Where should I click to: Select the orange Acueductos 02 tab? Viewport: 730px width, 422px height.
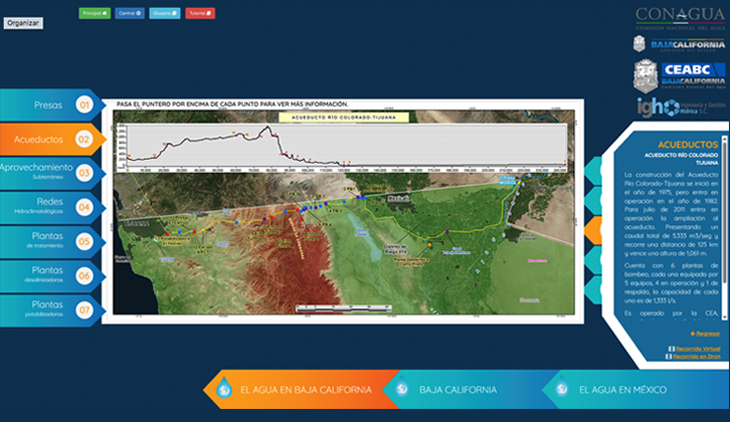[51, 139]
